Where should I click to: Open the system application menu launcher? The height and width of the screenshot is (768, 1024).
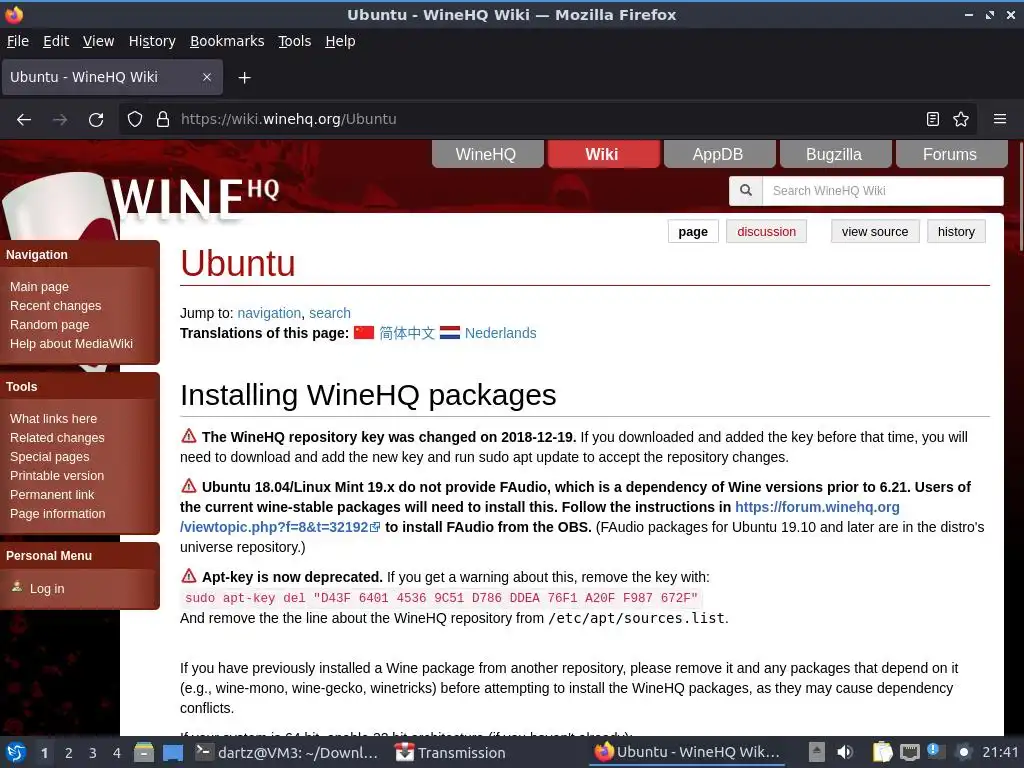(x=16, y=752)
